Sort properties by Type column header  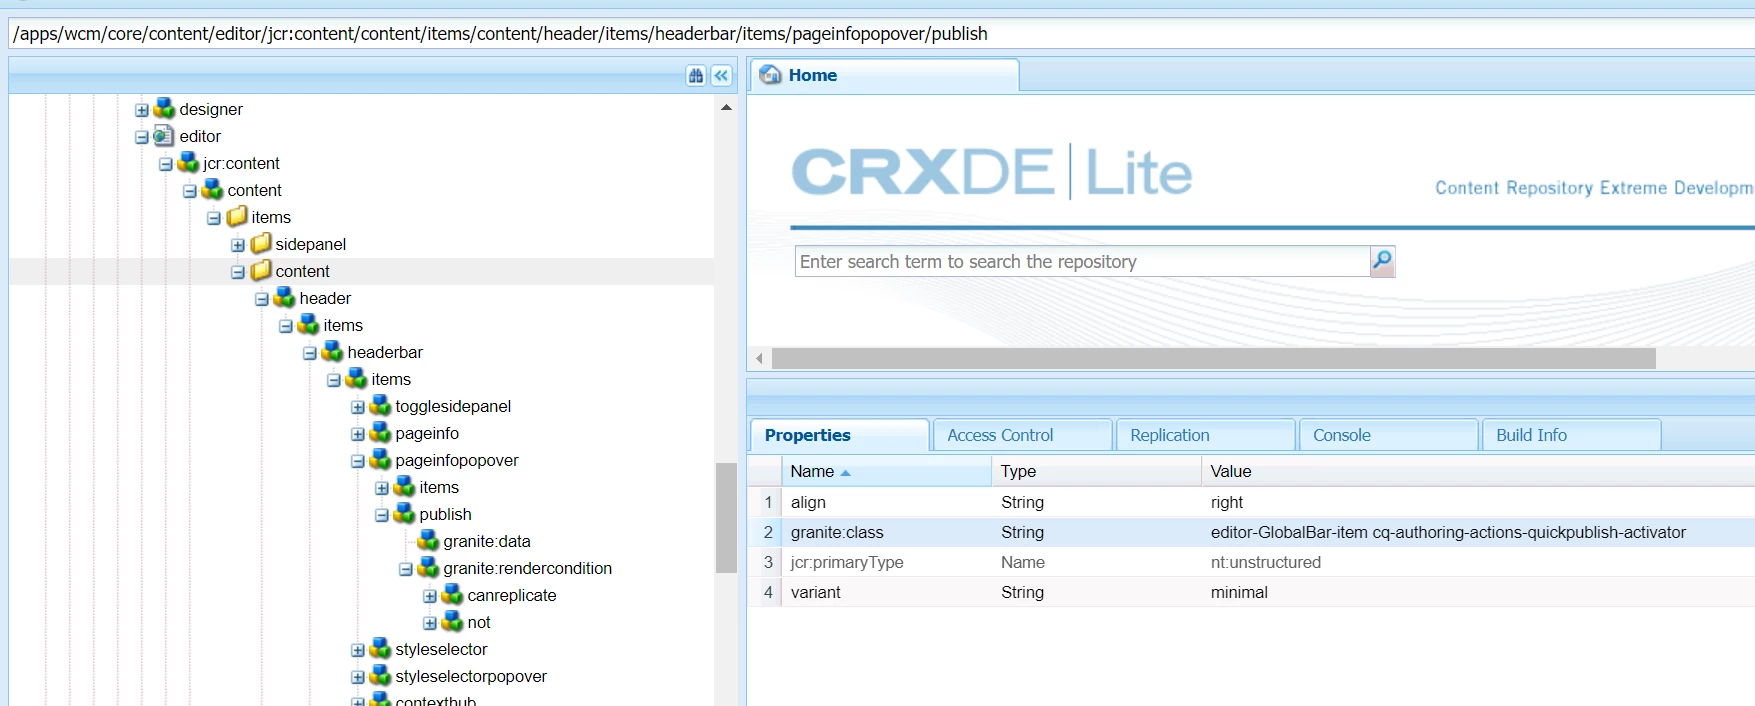coord(1096,471)
